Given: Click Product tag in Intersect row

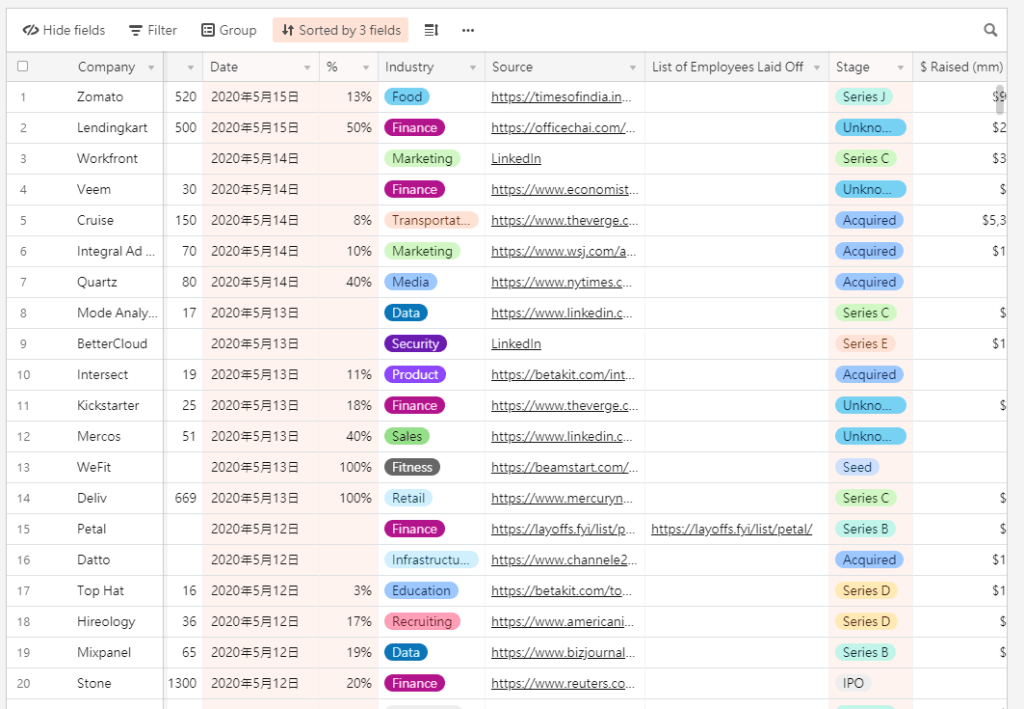Looking at the screenshot, I should click(415, 374).
